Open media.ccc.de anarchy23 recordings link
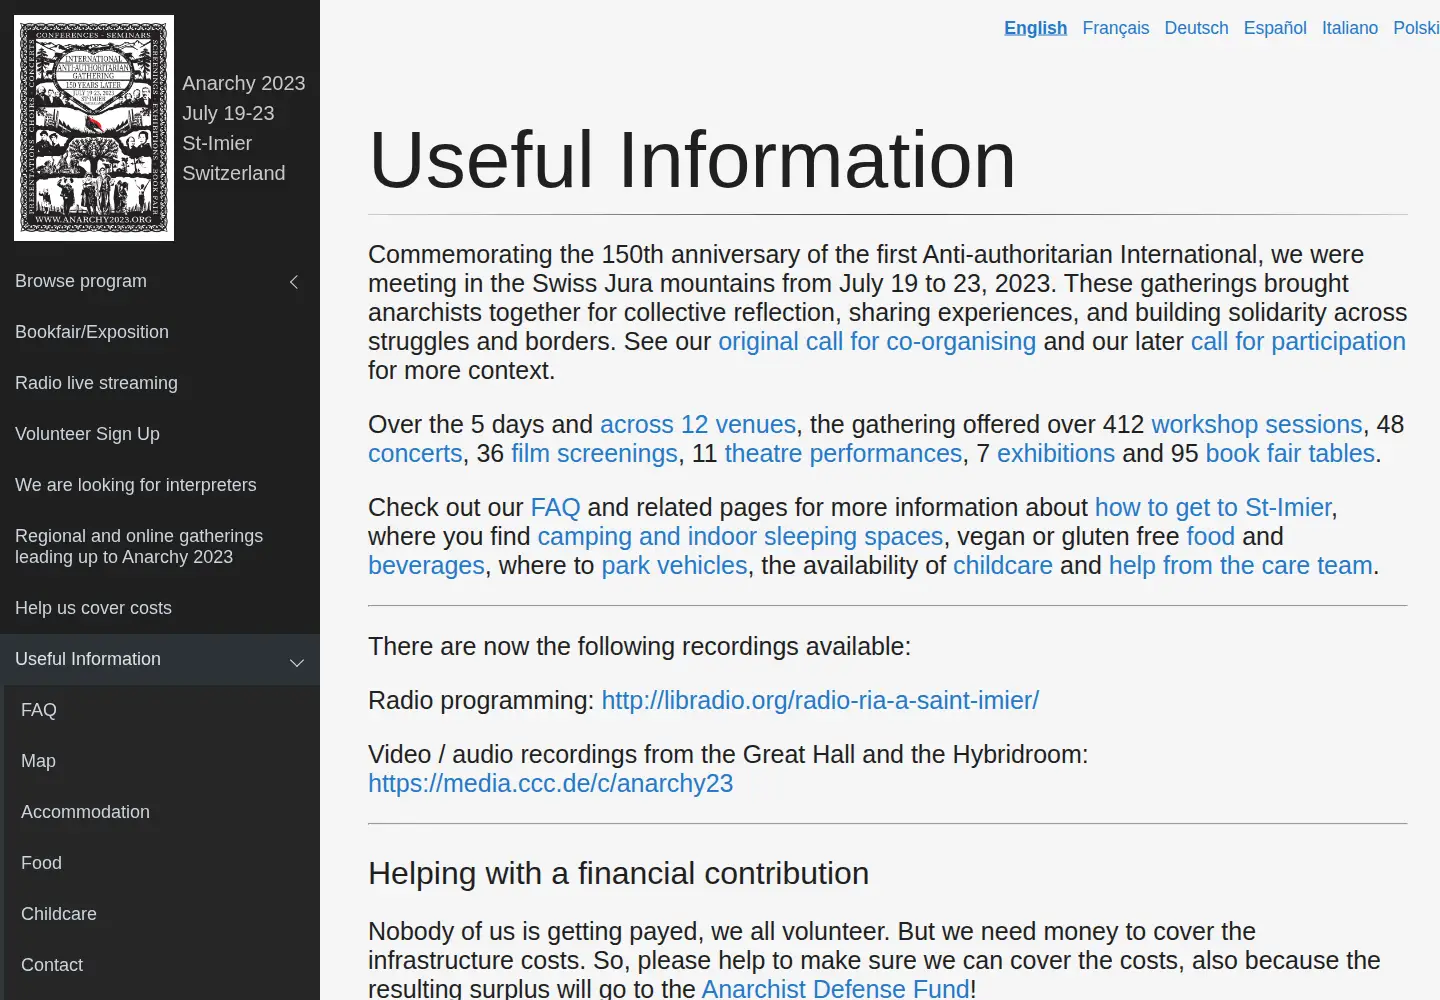 (x=550, y=783)
